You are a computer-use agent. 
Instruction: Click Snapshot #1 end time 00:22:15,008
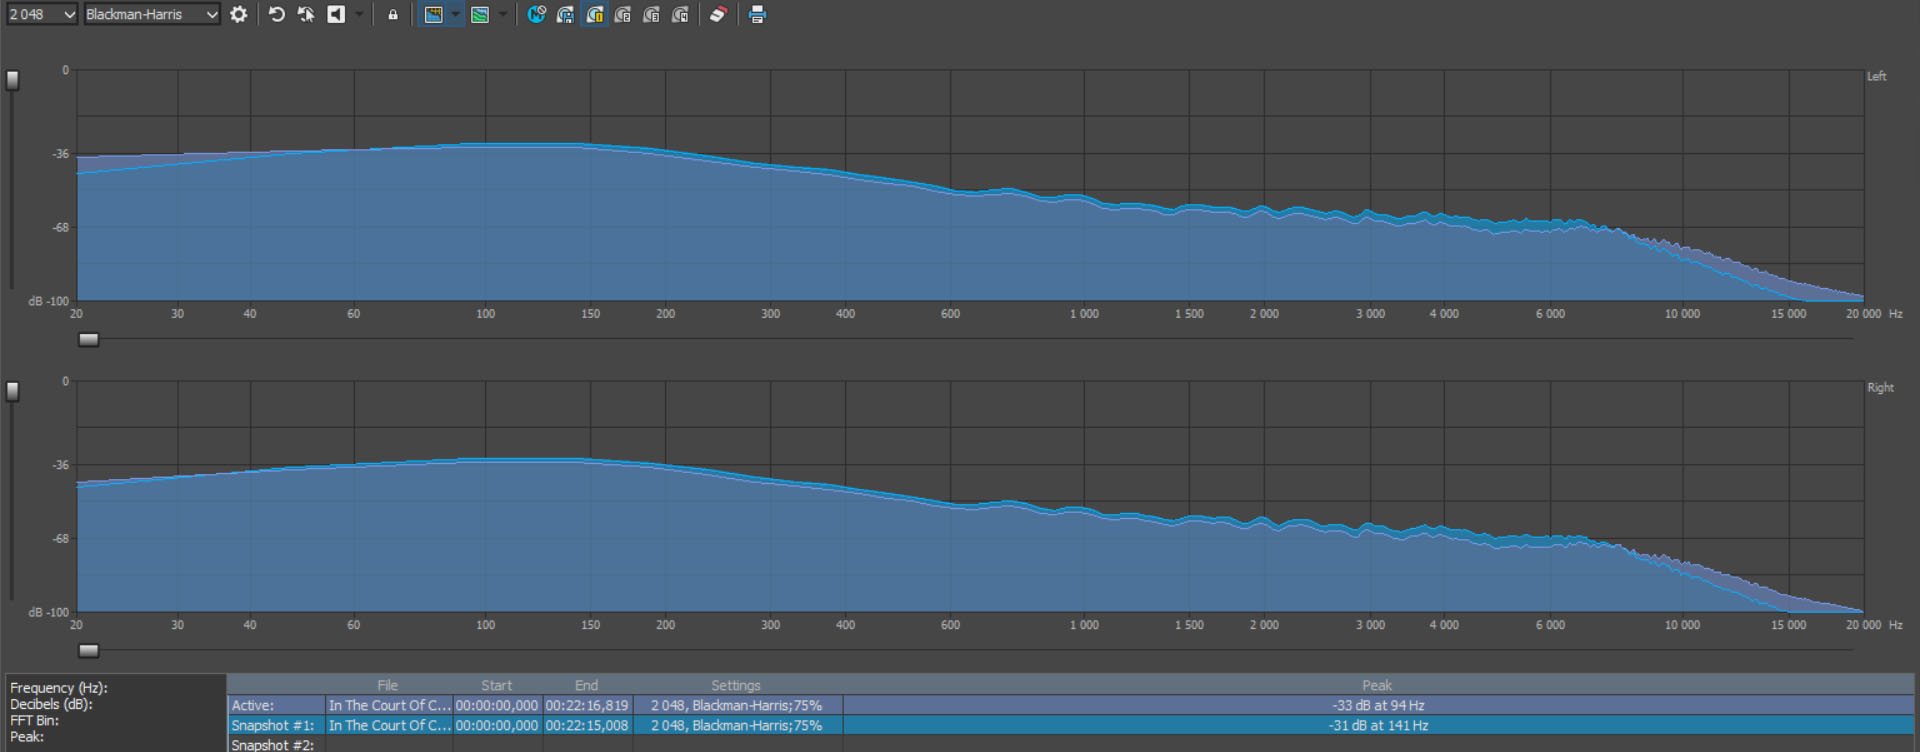pos(587,725)
